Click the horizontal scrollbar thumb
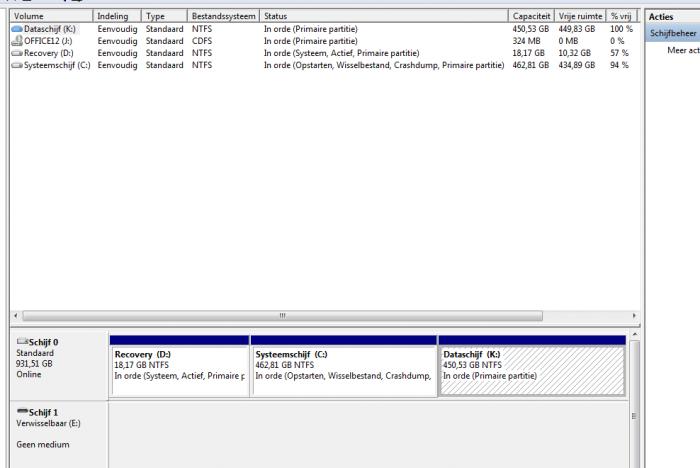Image resolution: width=700 pixels, height=468 pixels. (283, 316)
